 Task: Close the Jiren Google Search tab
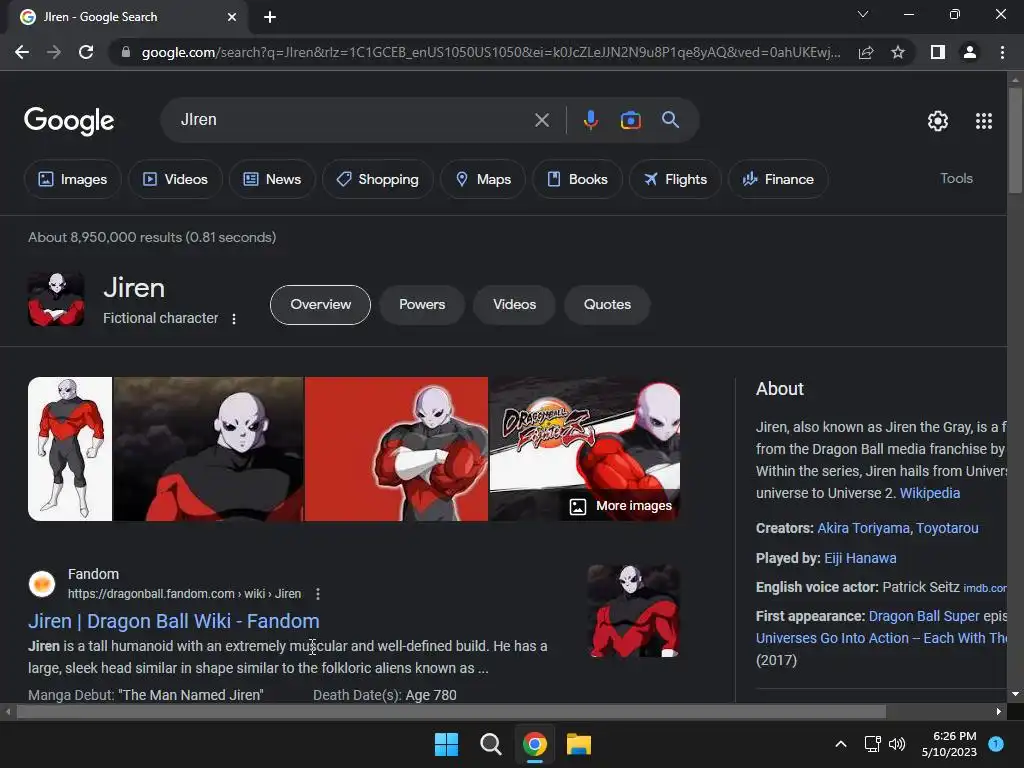232,17
